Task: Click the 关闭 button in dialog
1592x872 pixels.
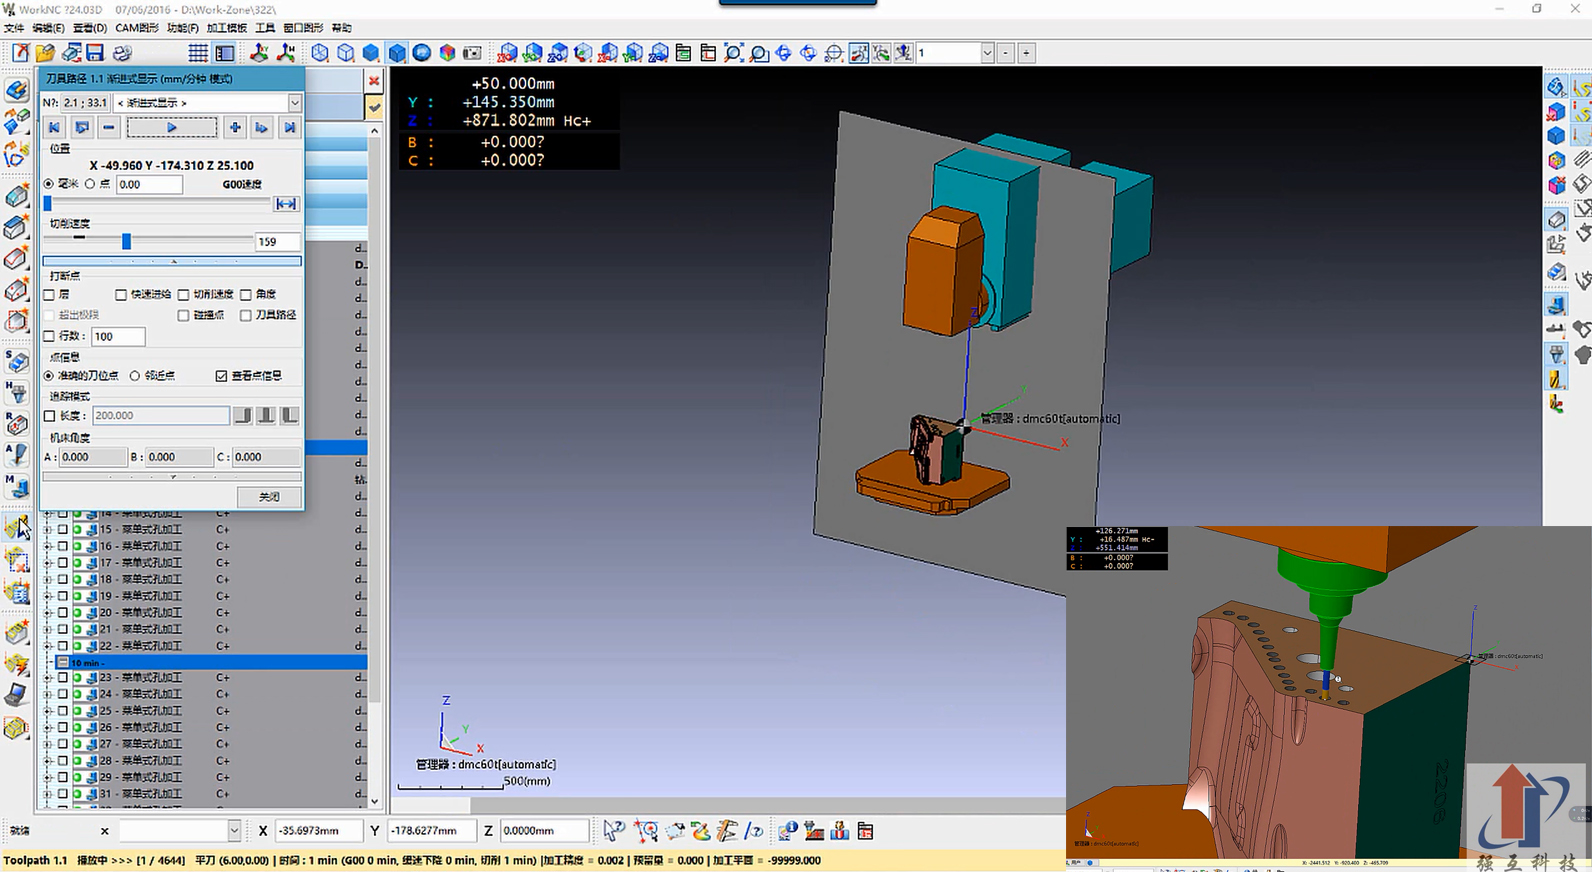Action: [269, 497]
